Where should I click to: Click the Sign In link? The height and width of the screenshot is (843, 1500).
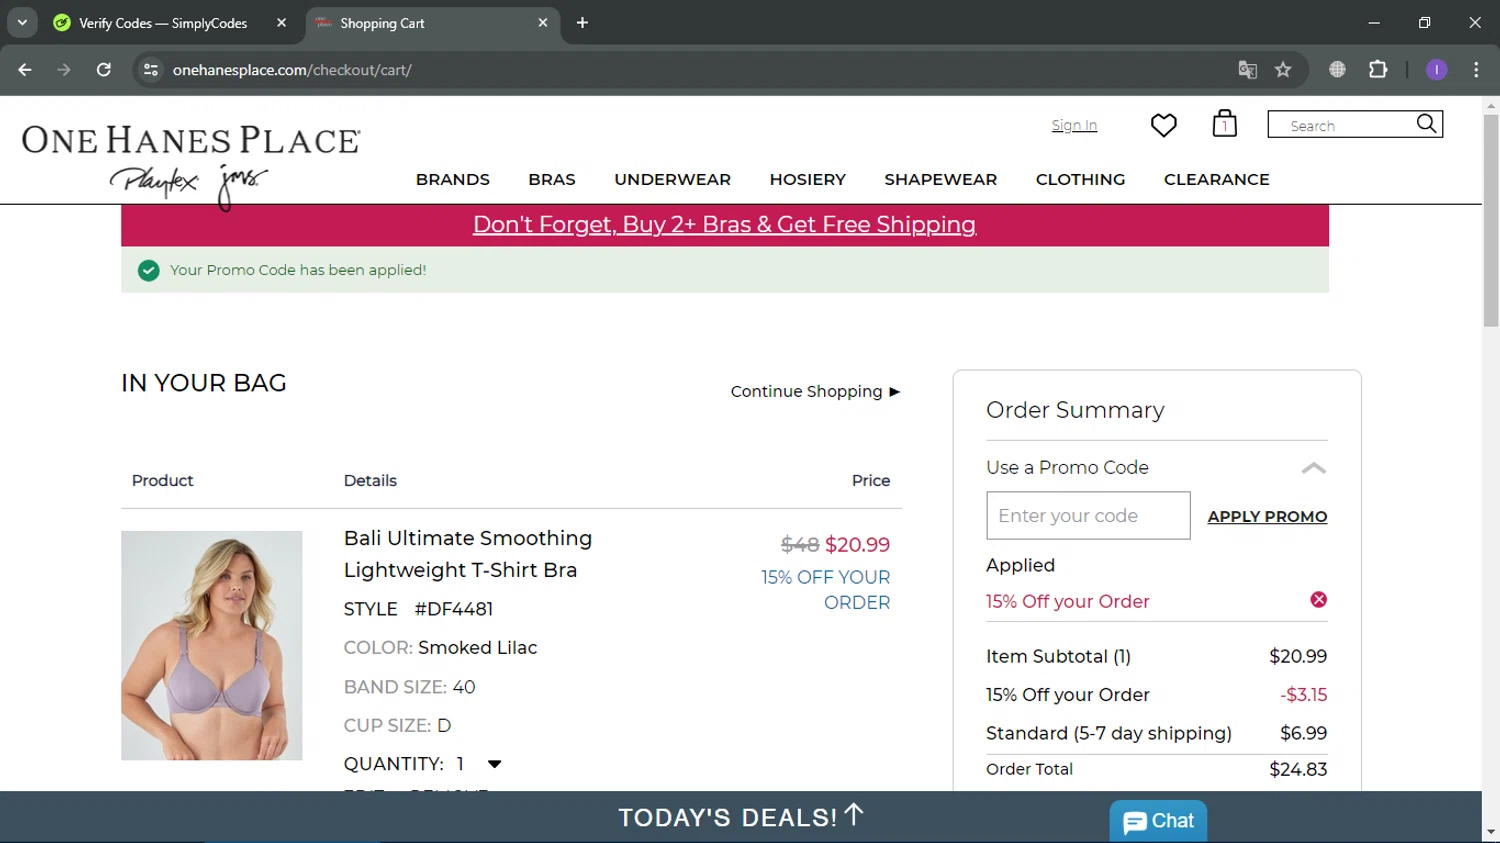1074,125
